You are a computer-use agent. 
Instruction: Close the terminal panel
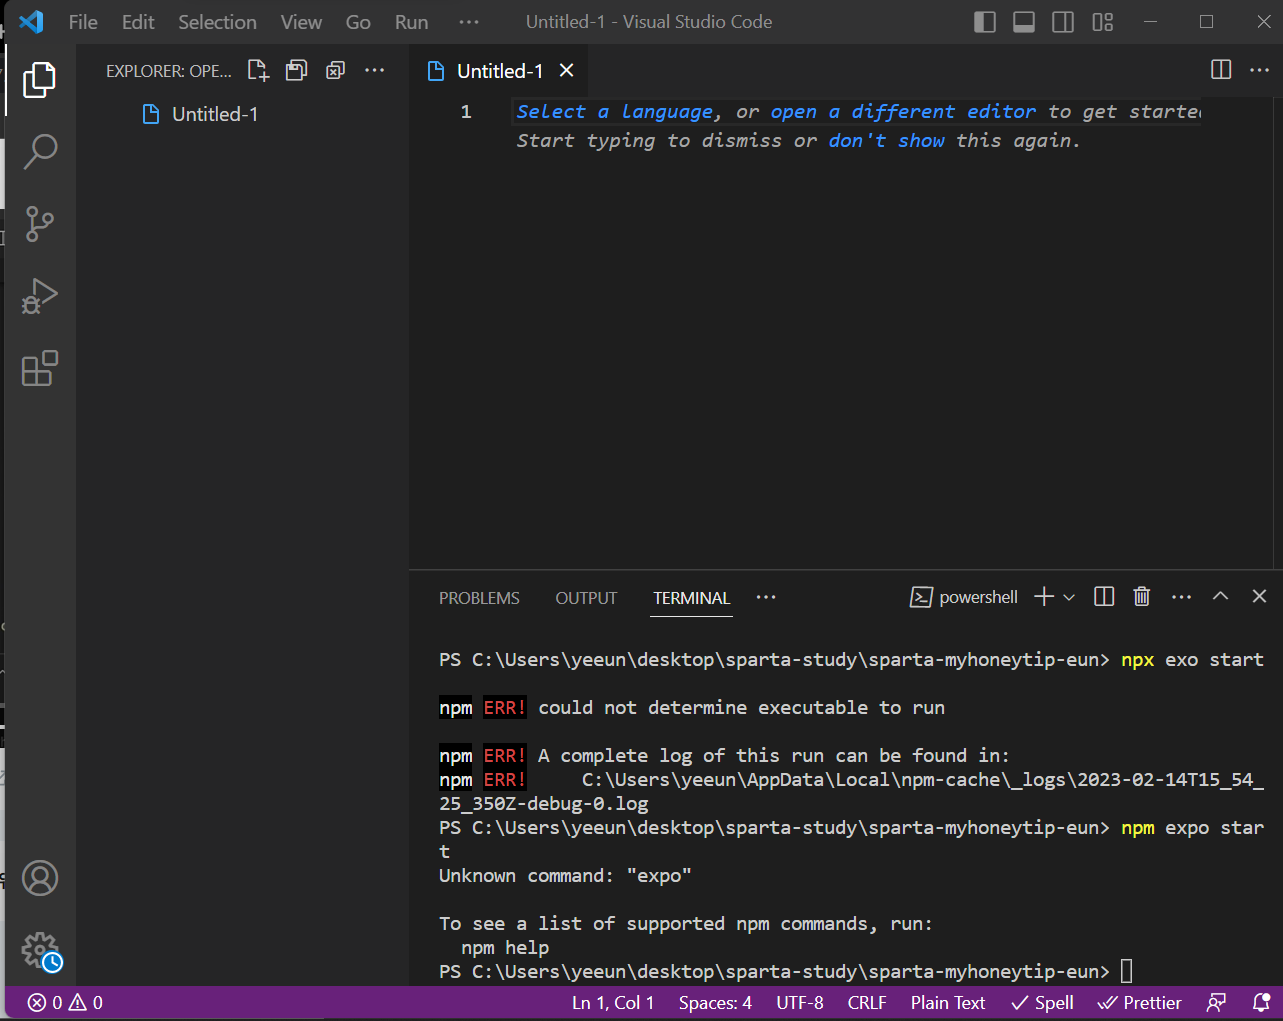click(x=1259, y=596)
